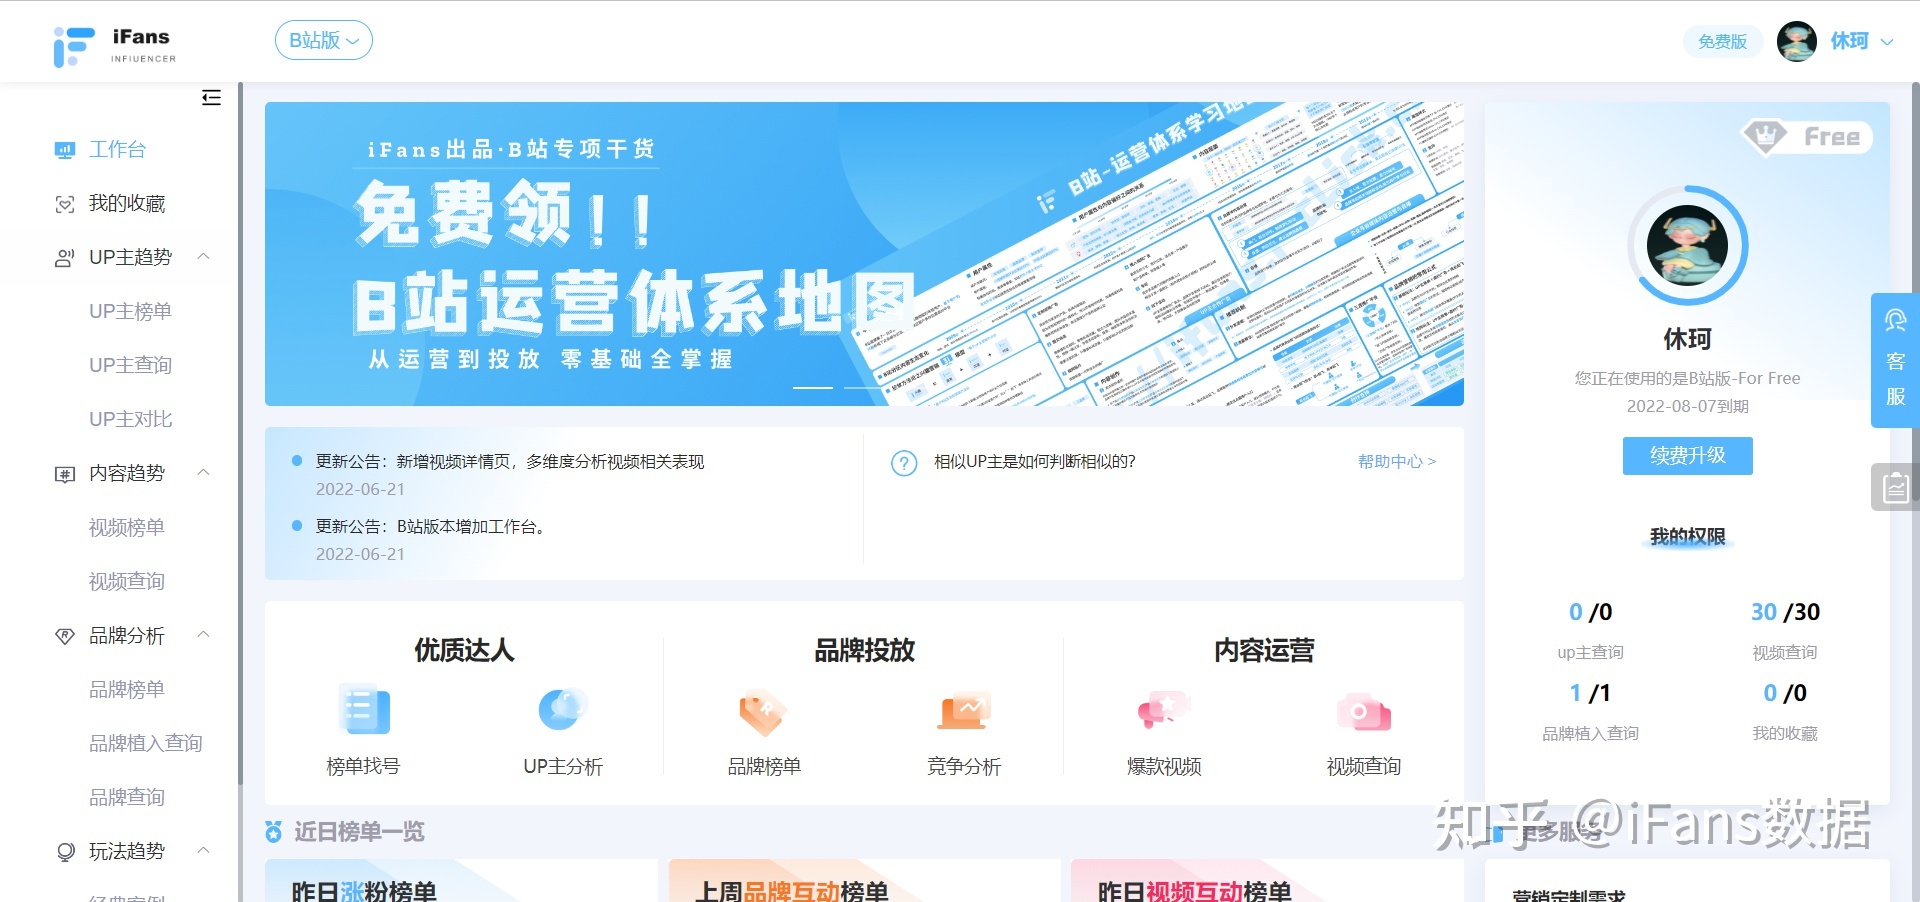
Task: Collapse the 品牌分析 menu section
Action: (x=203, y=634)
